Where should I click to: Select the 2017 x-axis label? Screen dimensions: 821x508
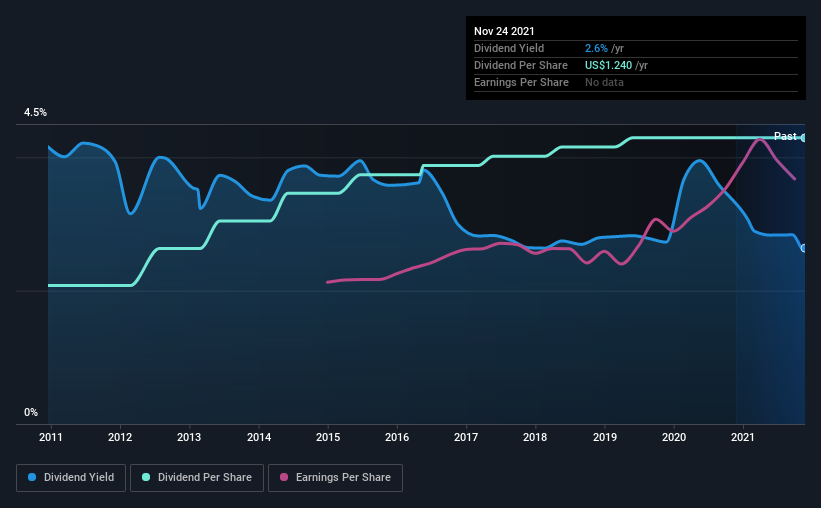(x=466, y=437)
